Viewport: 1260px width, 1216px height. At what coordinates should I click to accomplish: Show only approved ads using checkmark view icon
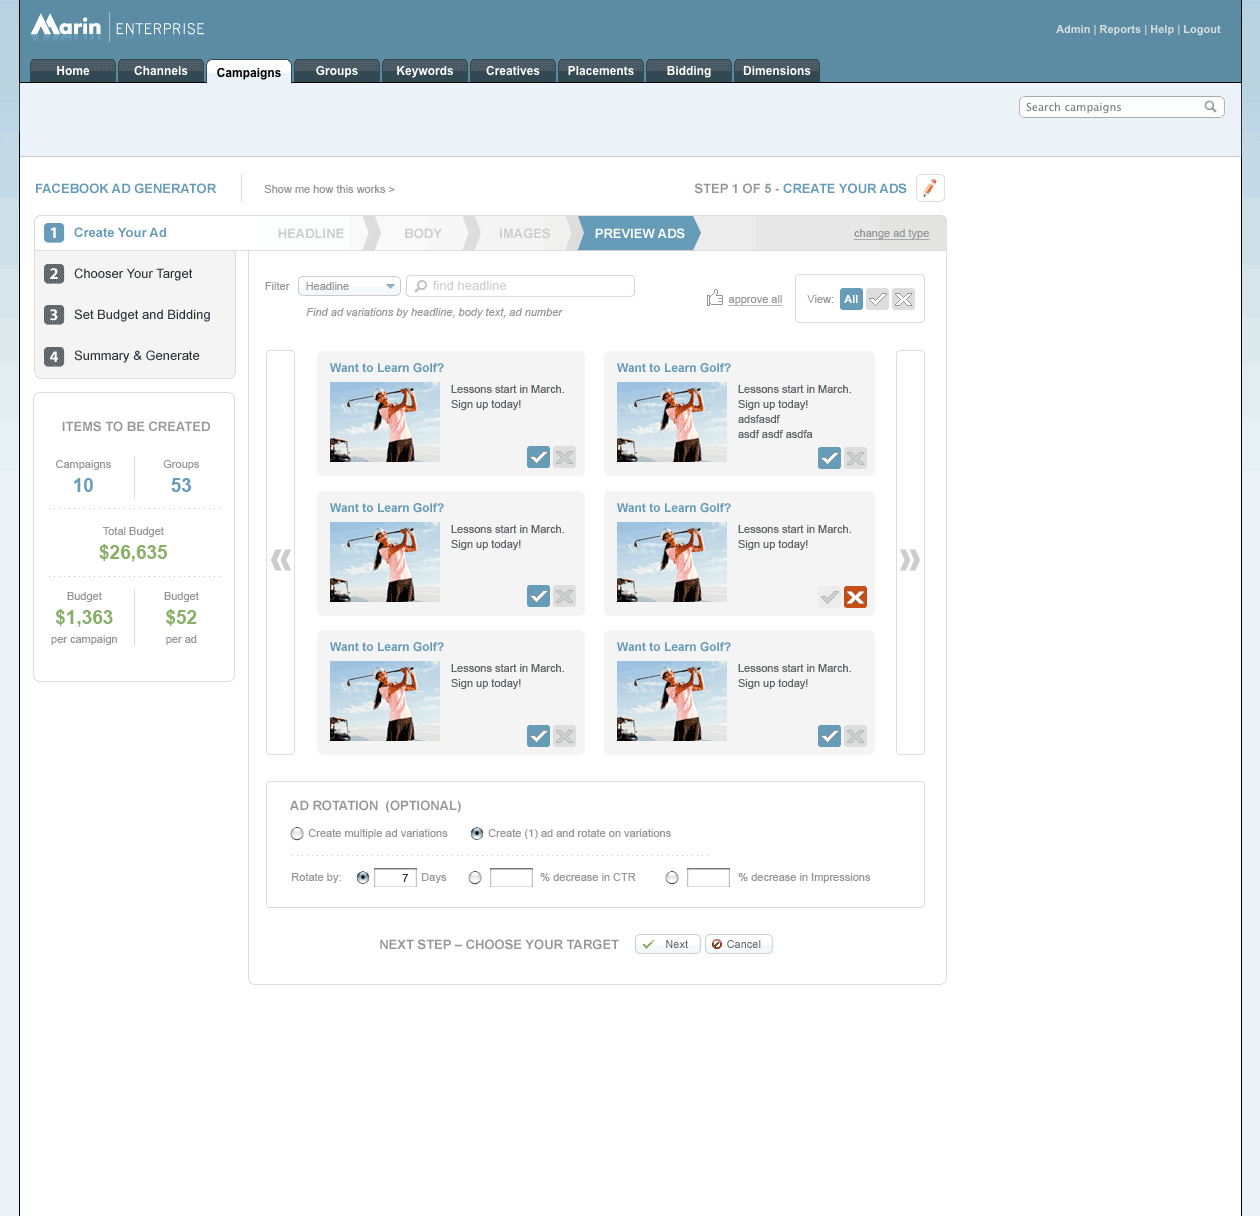pyautogui.click(x=877, y=299)
